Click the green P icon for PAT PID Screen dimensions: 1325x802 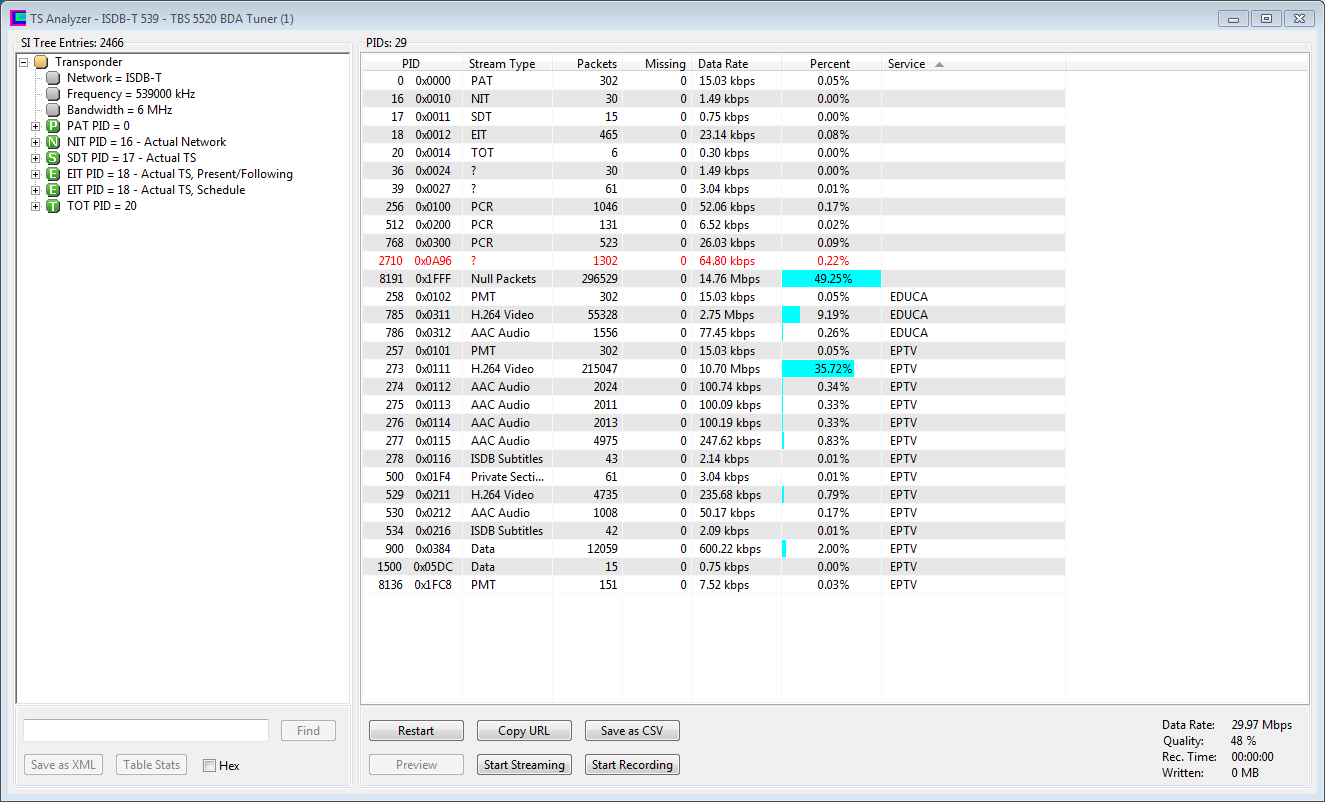tap(53, 126)
